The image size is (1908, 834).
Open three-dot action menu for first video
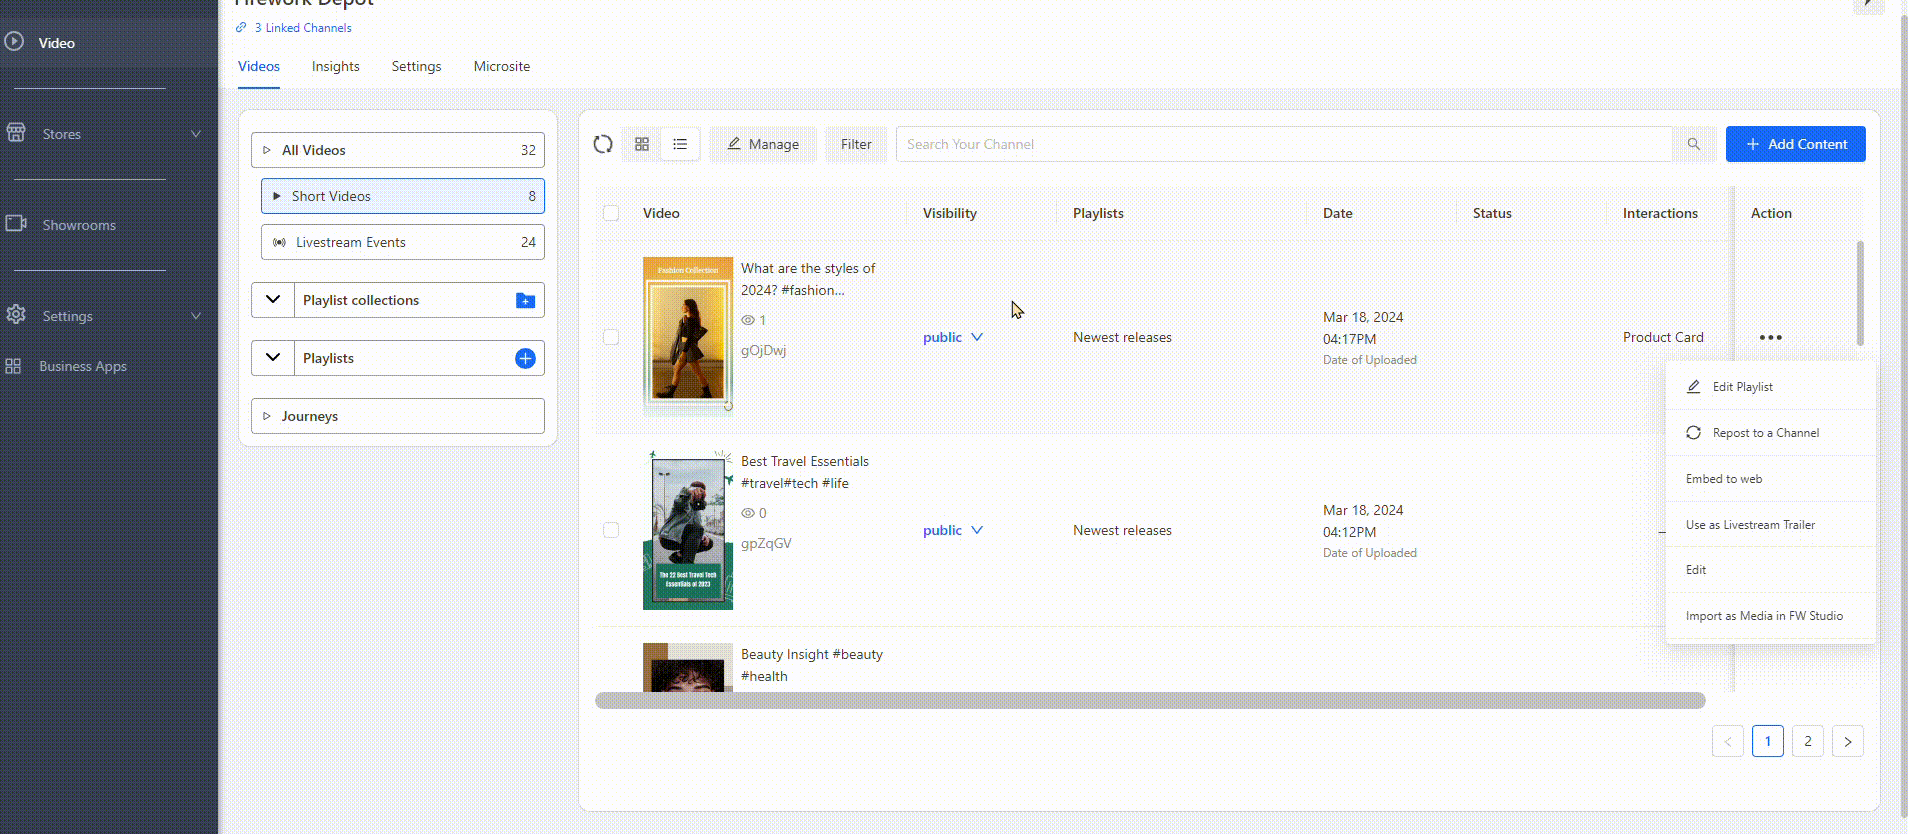(x=1770, y=338)
